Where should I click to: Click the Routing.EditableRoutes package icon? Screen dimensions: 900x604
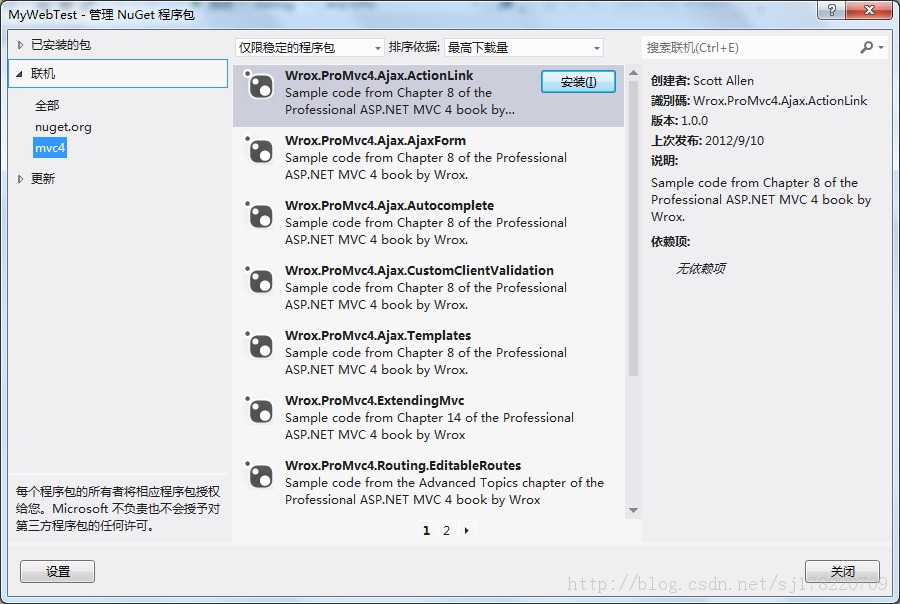[259, 475]
